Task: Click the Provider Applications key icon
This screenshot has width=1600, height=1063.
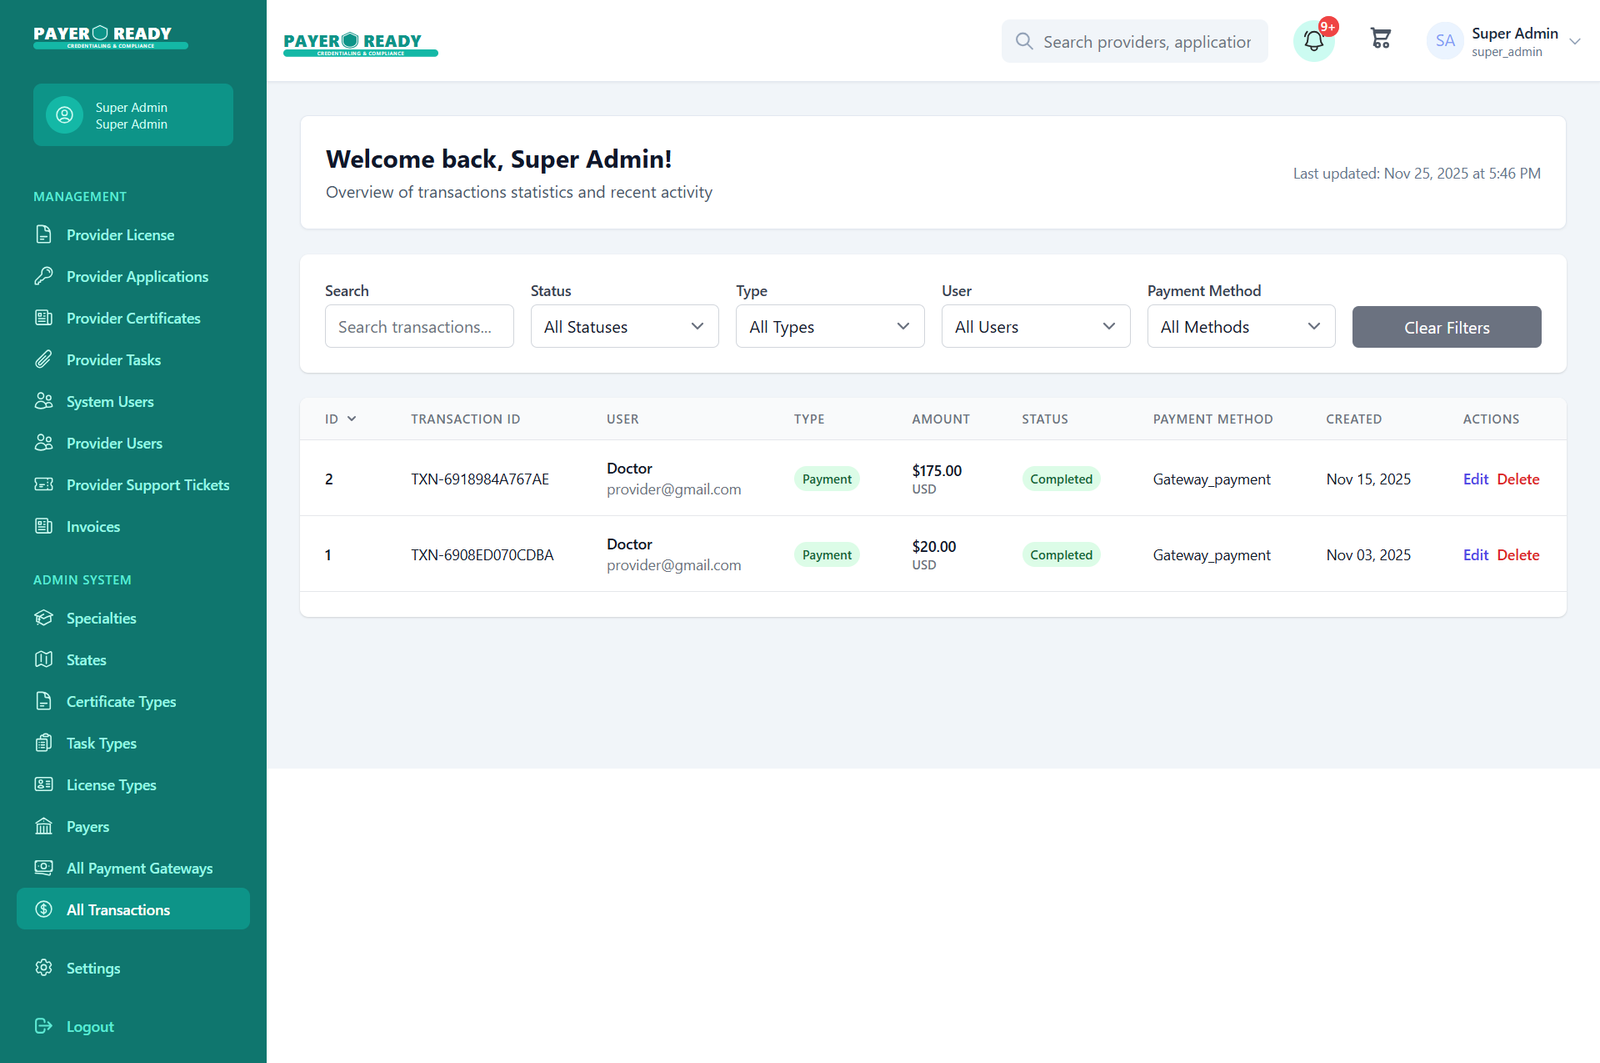Action: point(44,276)
